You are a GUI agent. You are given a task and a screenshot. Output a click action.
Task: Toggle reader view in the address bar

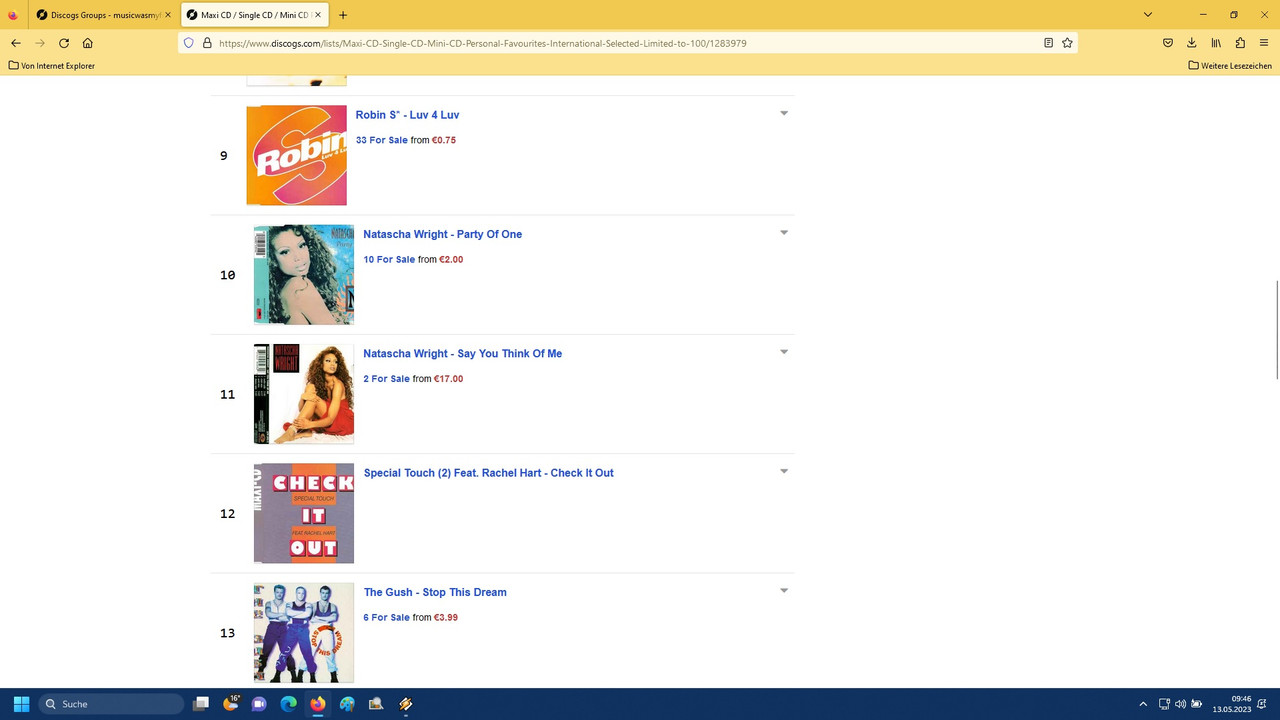[x=1048, y=43]
